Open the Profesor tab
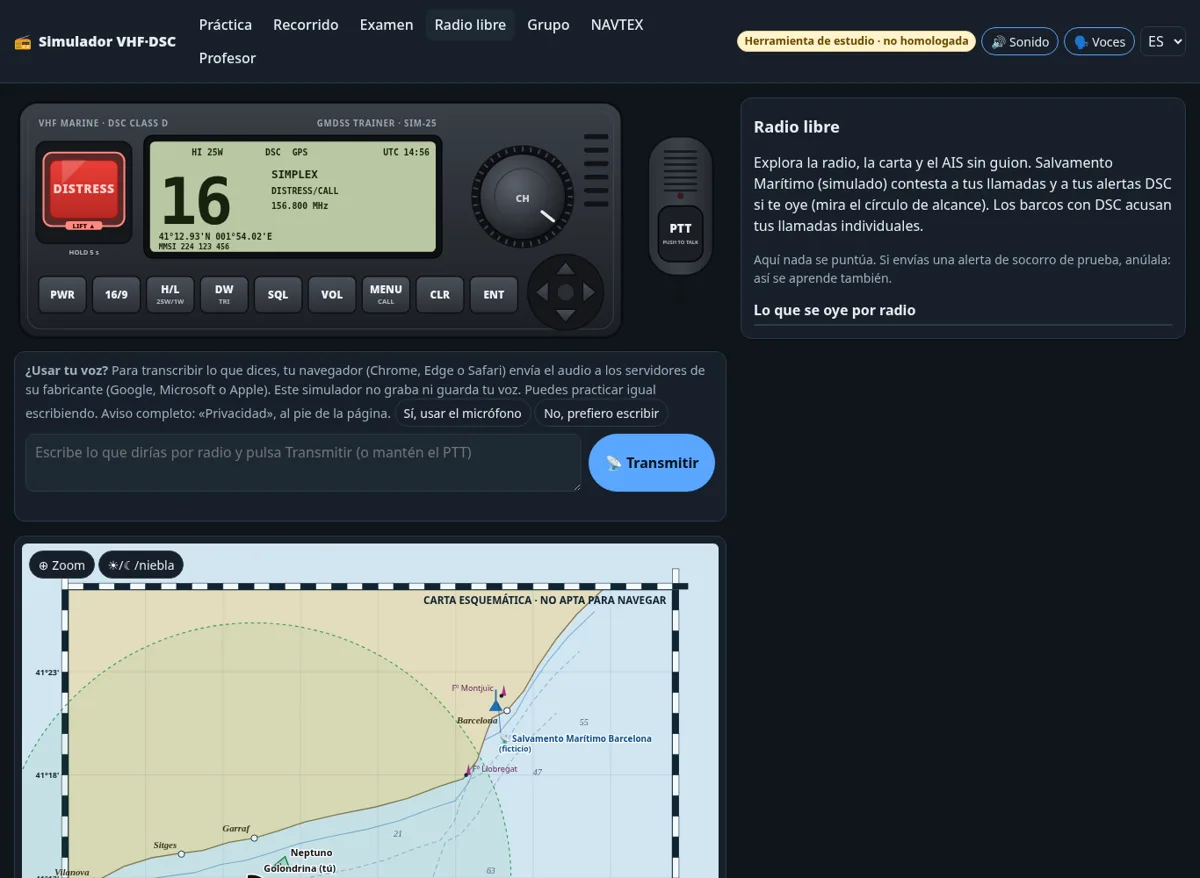 [227, 58]
